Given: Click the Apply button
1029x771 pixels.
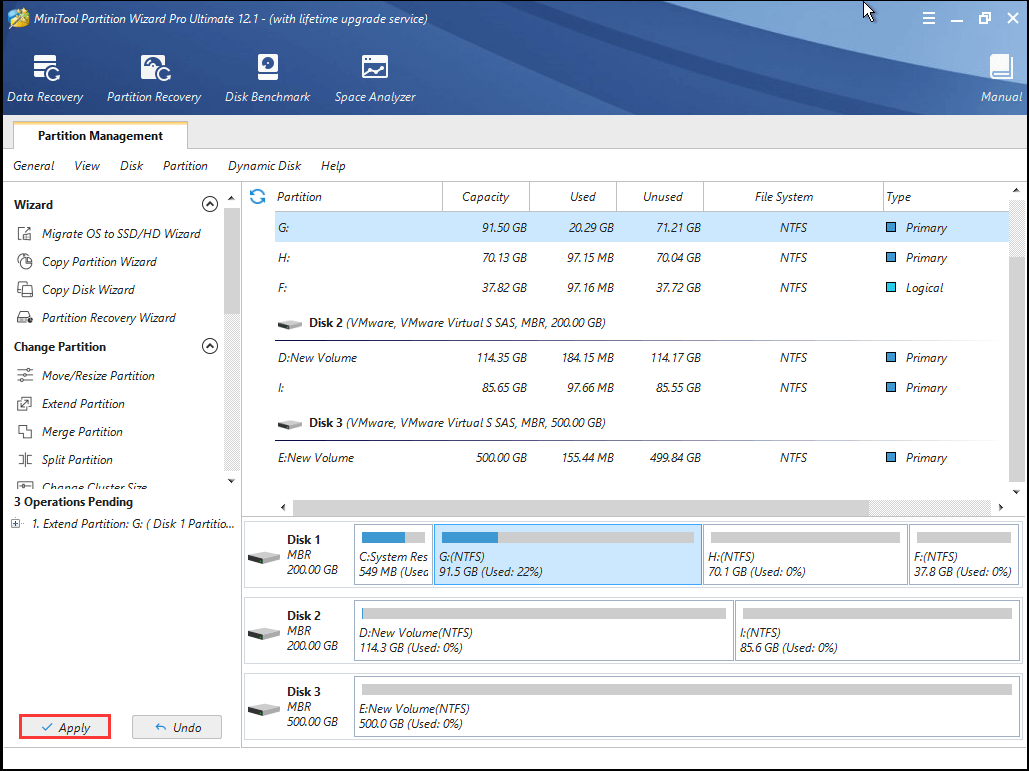Looking at the screenshot, I should (65, 727).
